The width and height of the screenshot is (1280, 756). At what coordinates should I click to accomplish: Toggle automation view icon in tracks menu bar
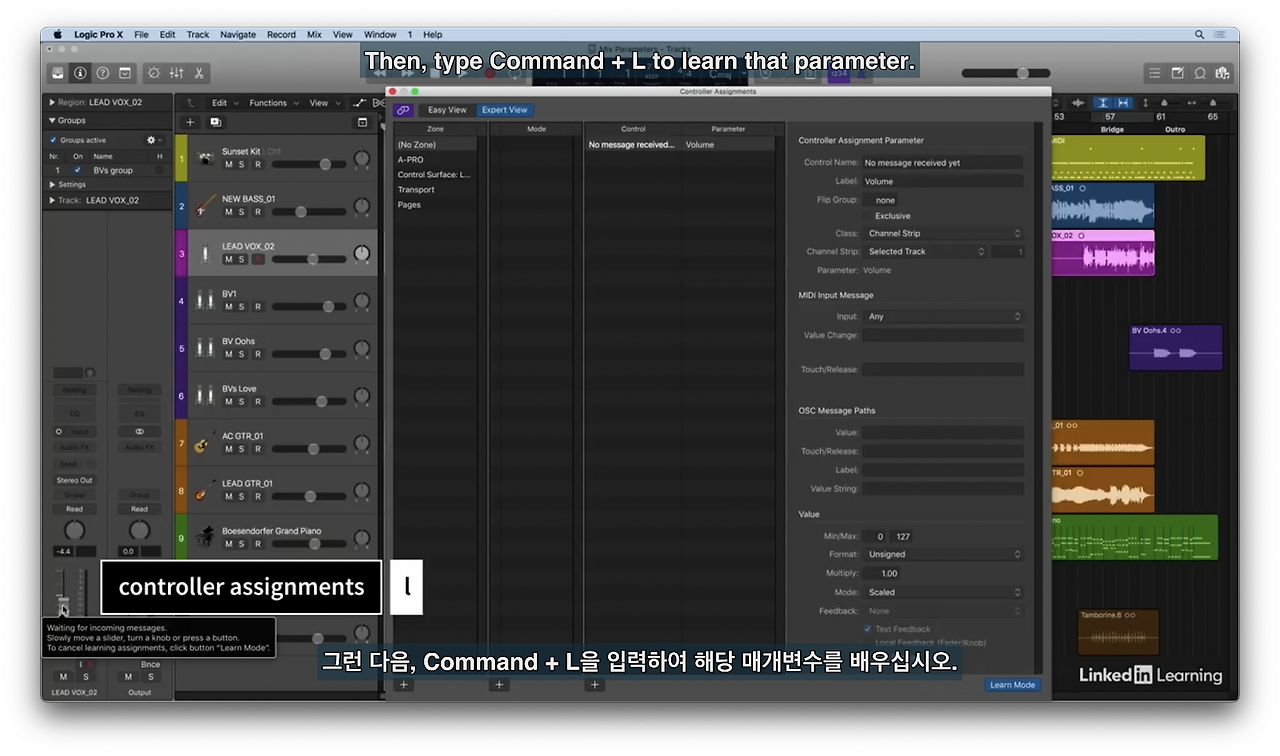359,103
